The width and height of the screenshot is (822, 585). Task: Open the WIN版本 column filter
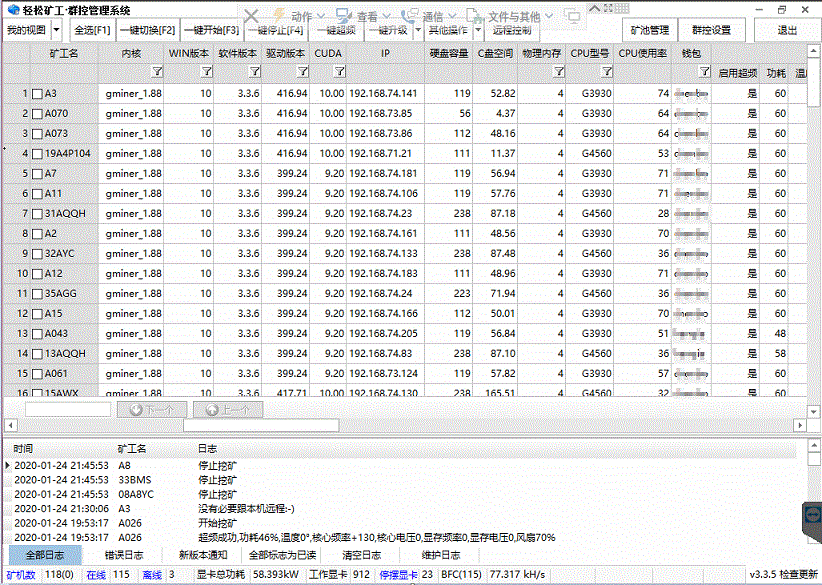click(x=207, y=72)
